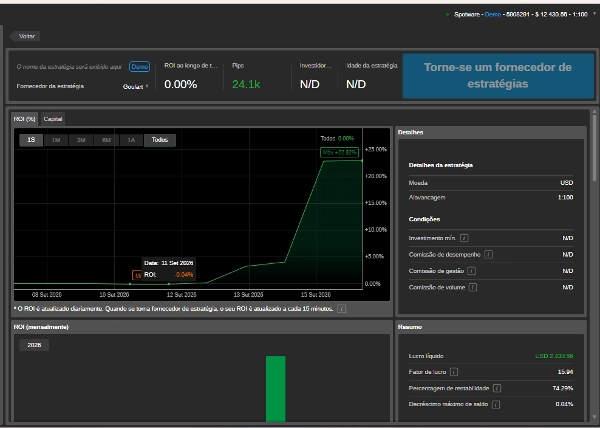Click the Alavancagem value 1:100
This screenshot has width=600, height=428.
click(566, 198)
